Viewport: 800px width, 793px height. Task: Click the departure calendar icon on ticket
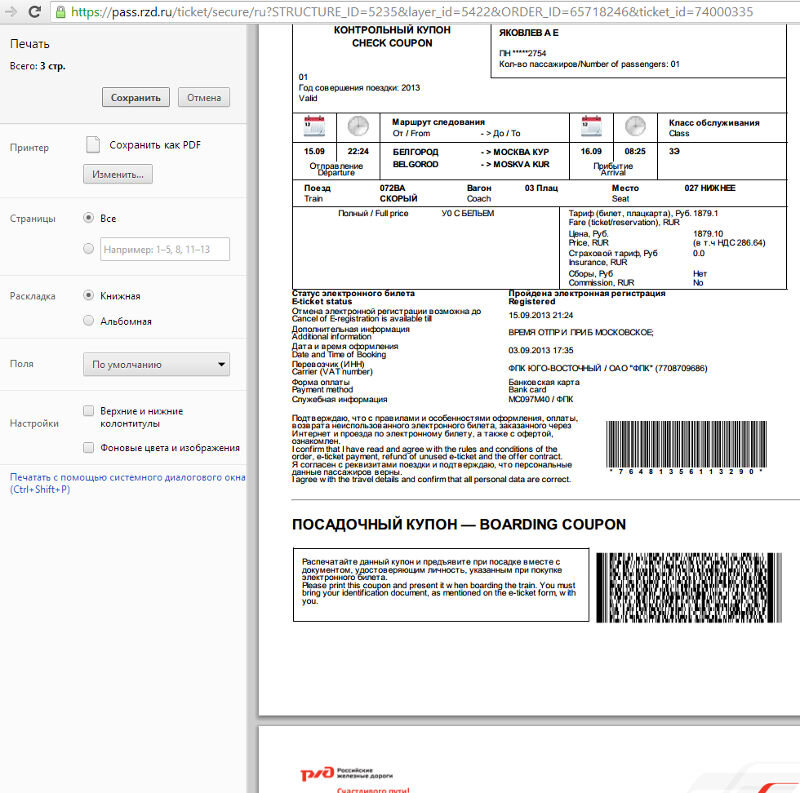coord(314,126)
